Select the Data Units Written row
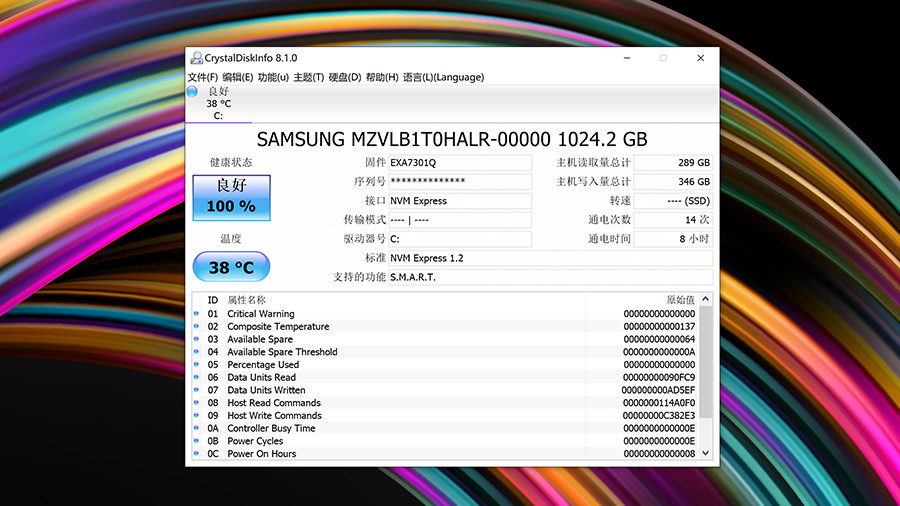Viewport: 900px width, 506px height. [445, 390]
